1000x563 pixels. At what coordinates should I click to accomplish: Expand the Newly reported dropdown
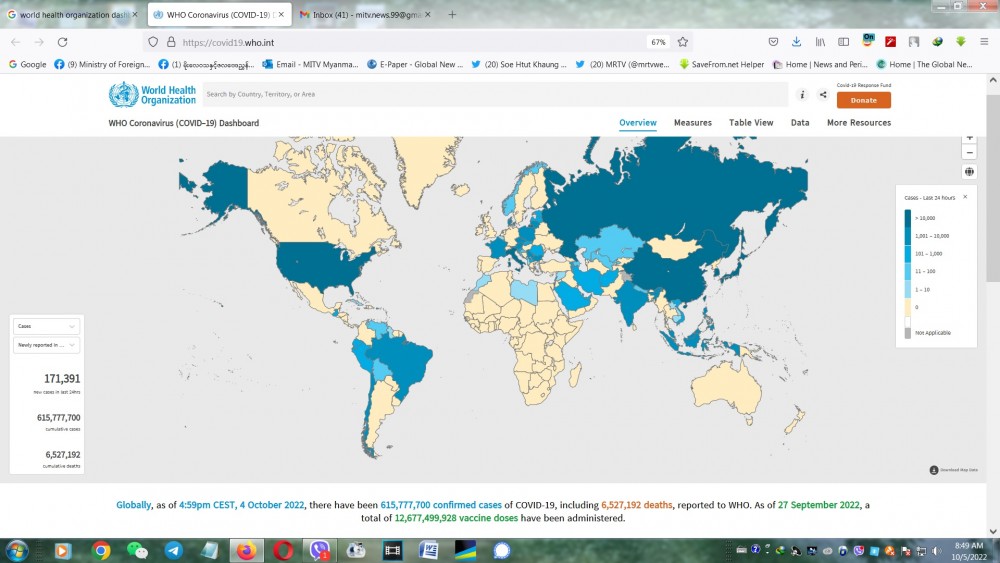pyautogui.click(x=46, y=344)
